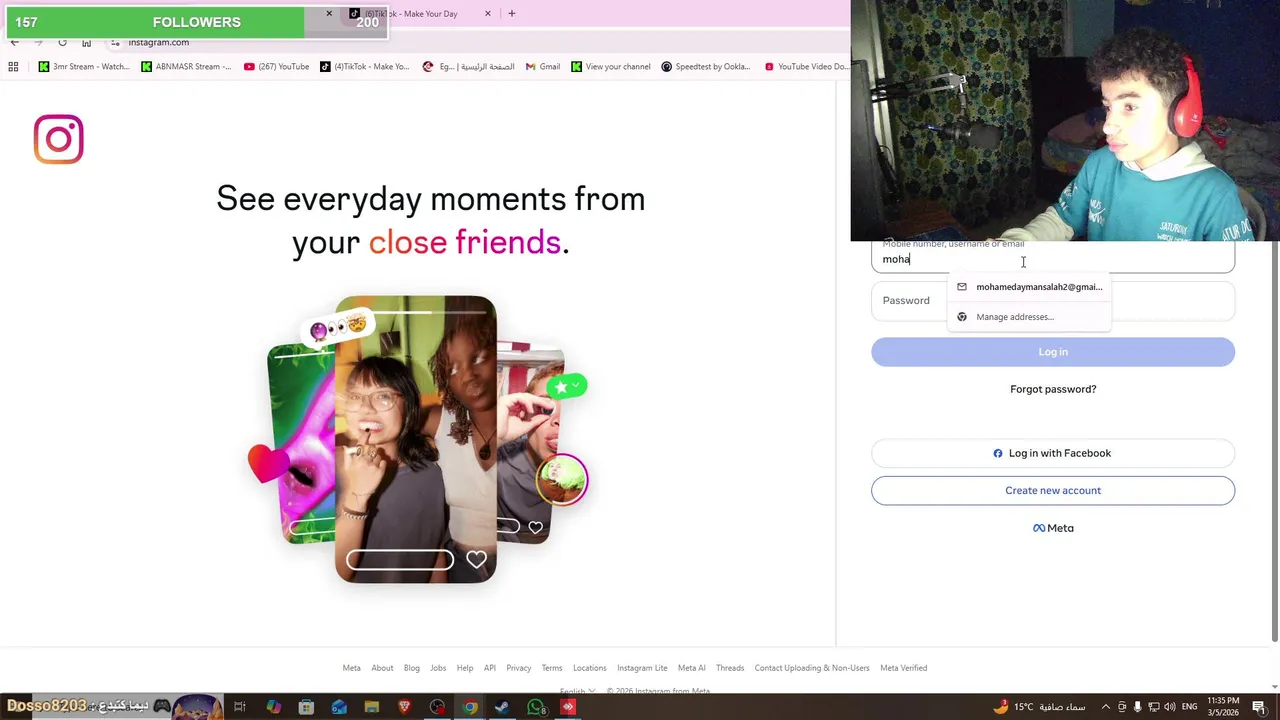Open a new browser tab with plus button
Viewport: 1280px width, 720px height.
click(x=512, y=14)
